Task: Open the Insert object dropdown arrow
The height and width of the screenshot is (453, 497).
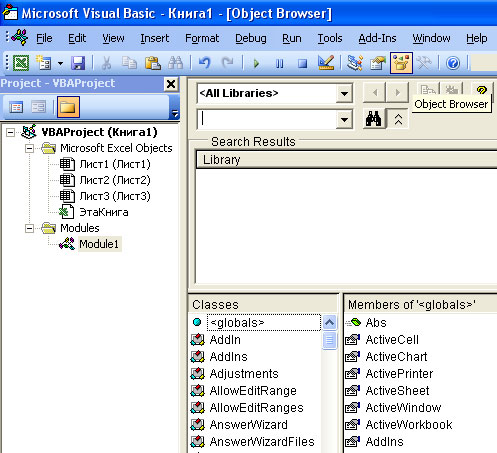Action: (60, 63)
